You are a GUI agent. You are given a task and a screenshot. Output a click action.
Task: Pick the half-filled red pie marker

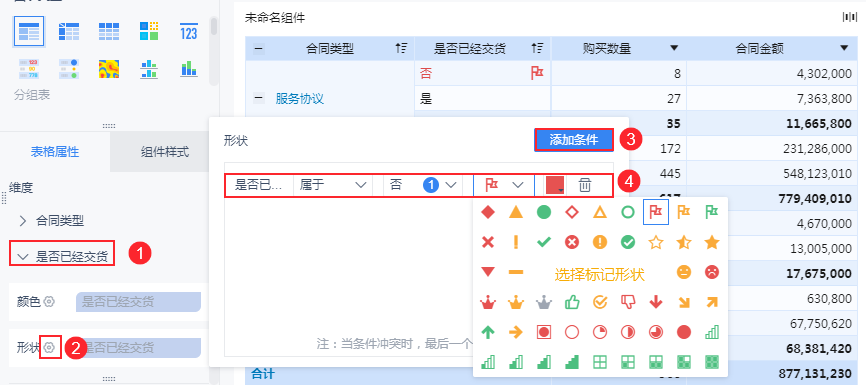point(628,332)
